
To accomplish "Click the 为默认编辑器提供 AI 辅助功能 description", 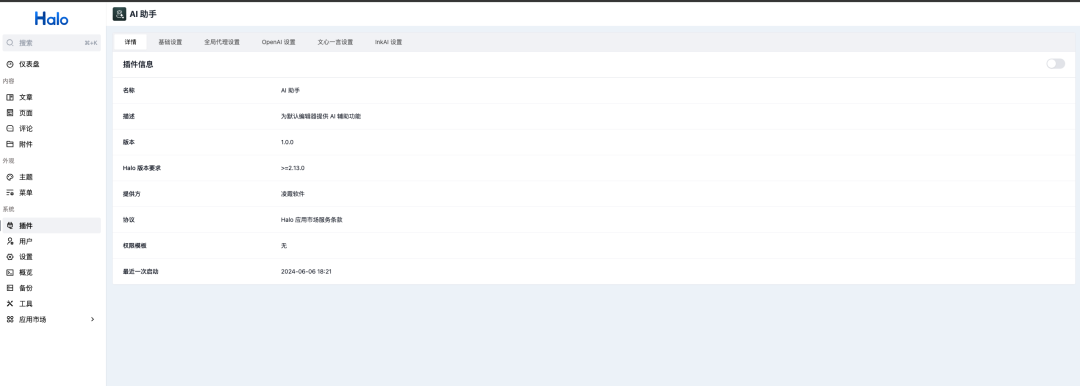I will pyautogui.click(x=320, y=116).
